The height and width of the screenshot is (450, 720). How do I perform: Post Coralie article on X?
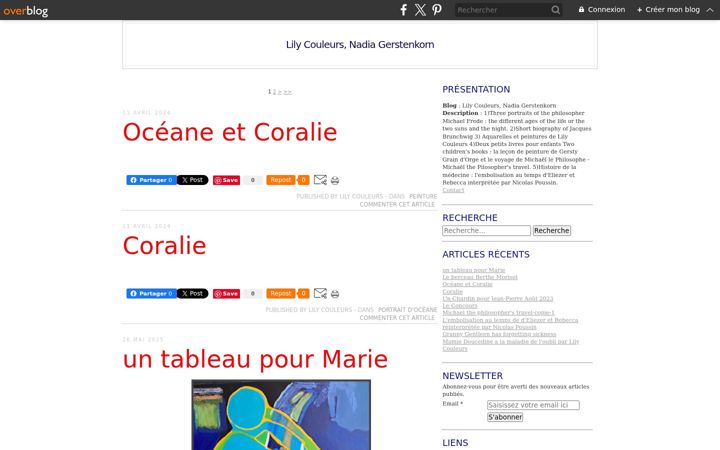tap(192, 293)
